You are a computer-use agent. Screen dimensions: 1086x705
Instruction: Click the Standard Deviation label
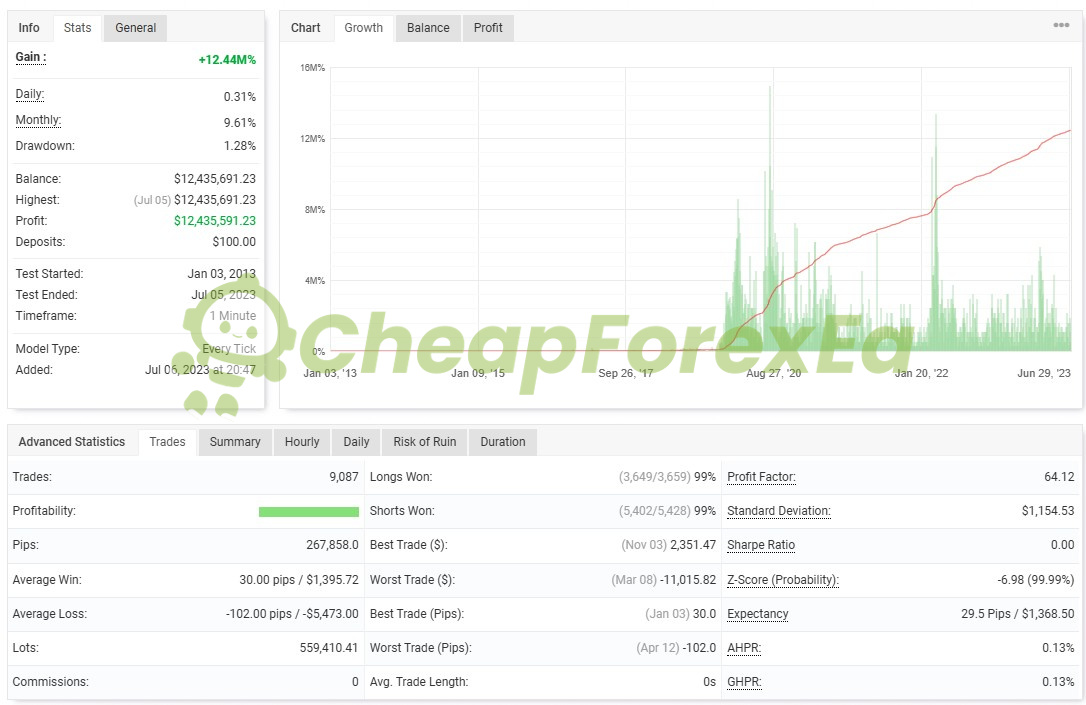click(x=778, y=511)
